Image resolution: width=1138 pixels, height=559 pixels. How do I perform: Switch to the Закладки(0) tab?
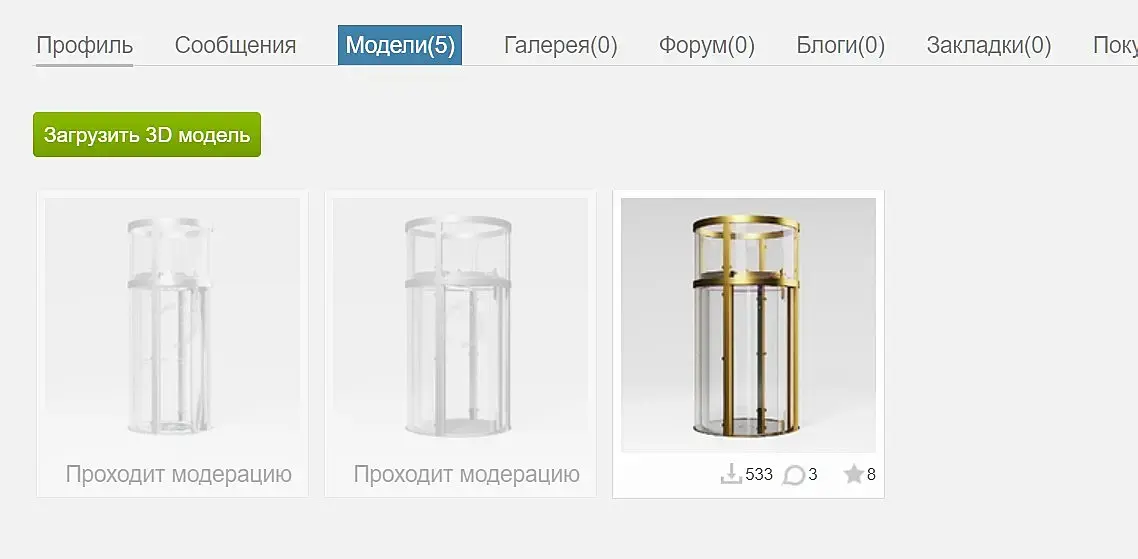(x=988, y=46)
